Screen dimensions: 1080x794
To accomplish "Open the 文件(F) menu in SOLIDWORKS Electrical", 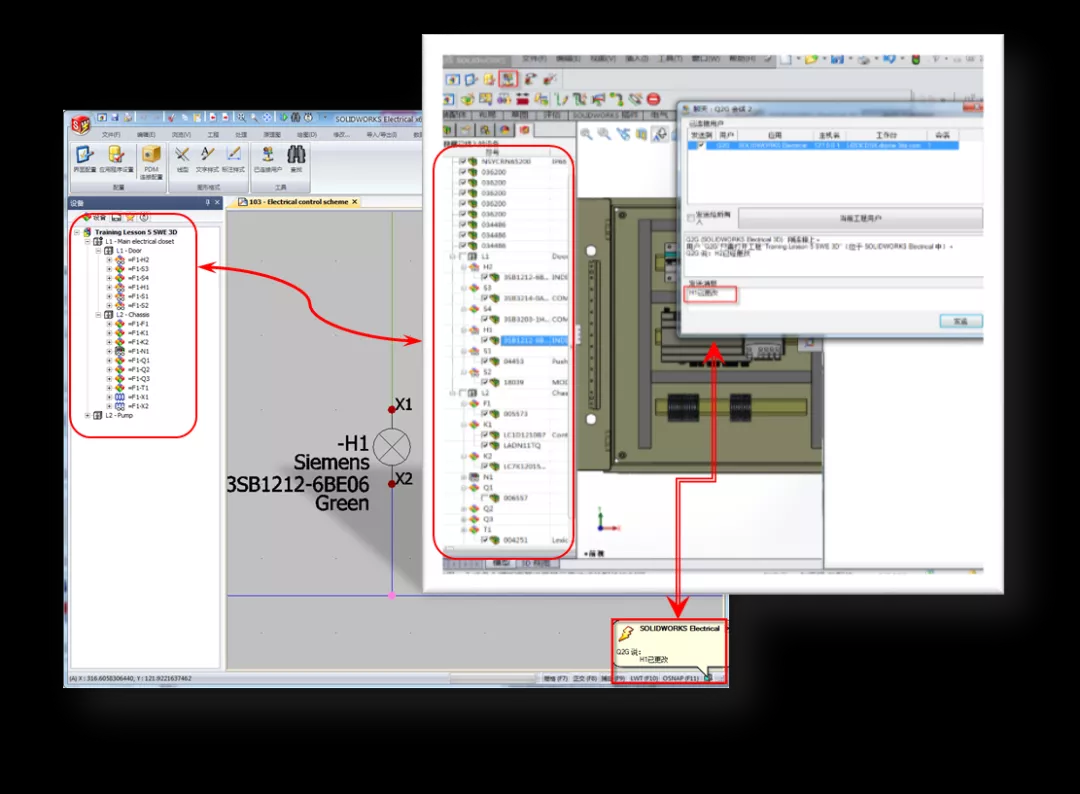I will [110, 134].
